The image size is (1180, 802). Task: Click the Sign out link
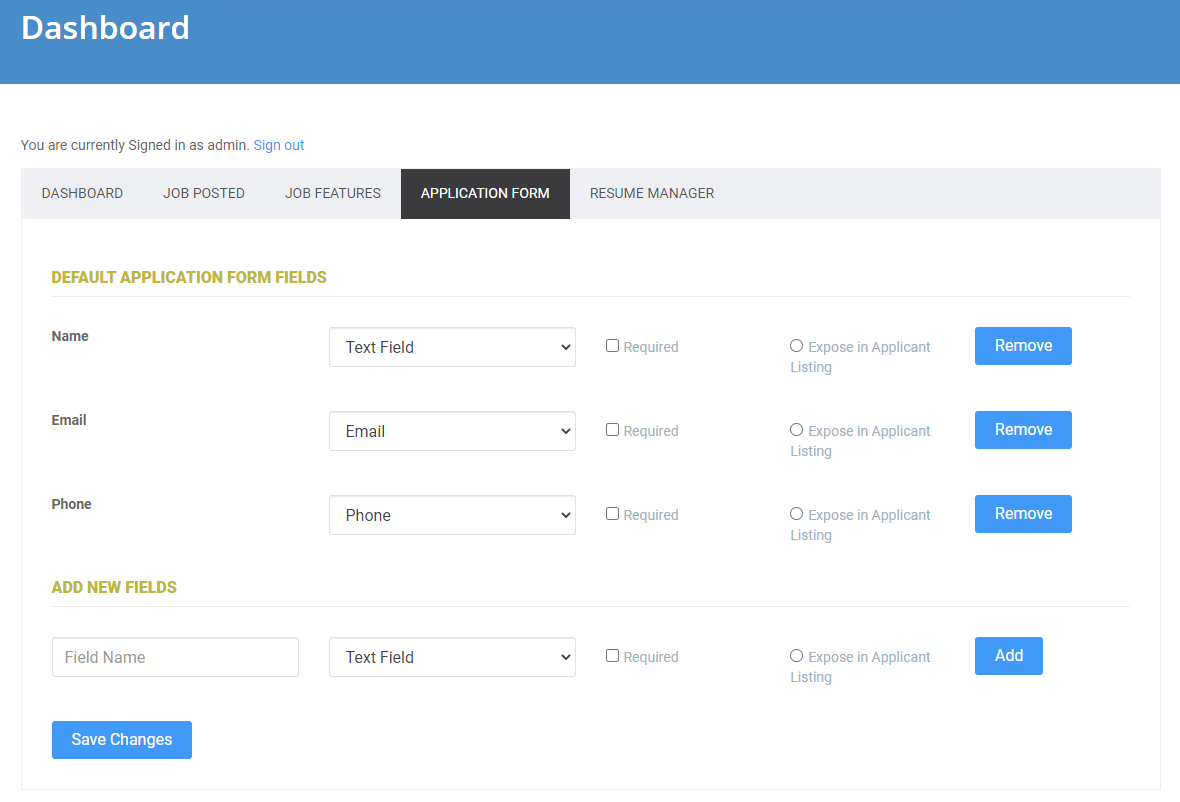tap(278, 145)
